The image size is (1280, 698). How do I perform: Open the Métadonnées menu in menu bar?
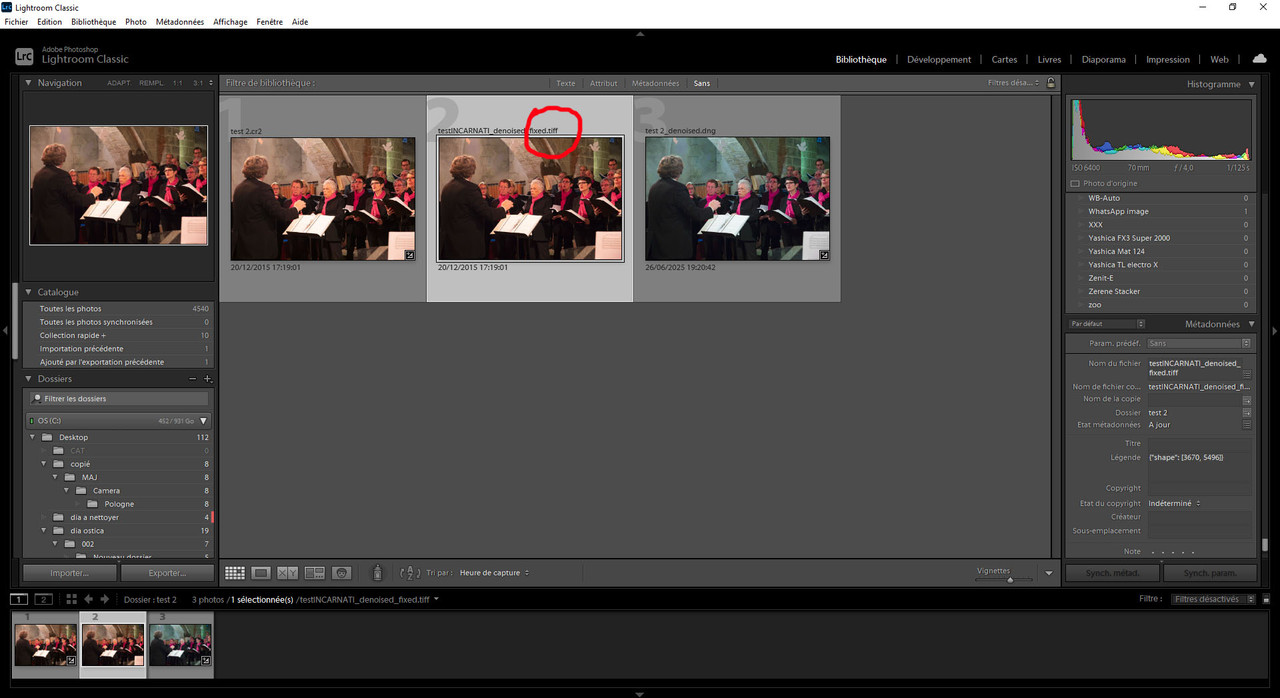[x=180, y=22]
